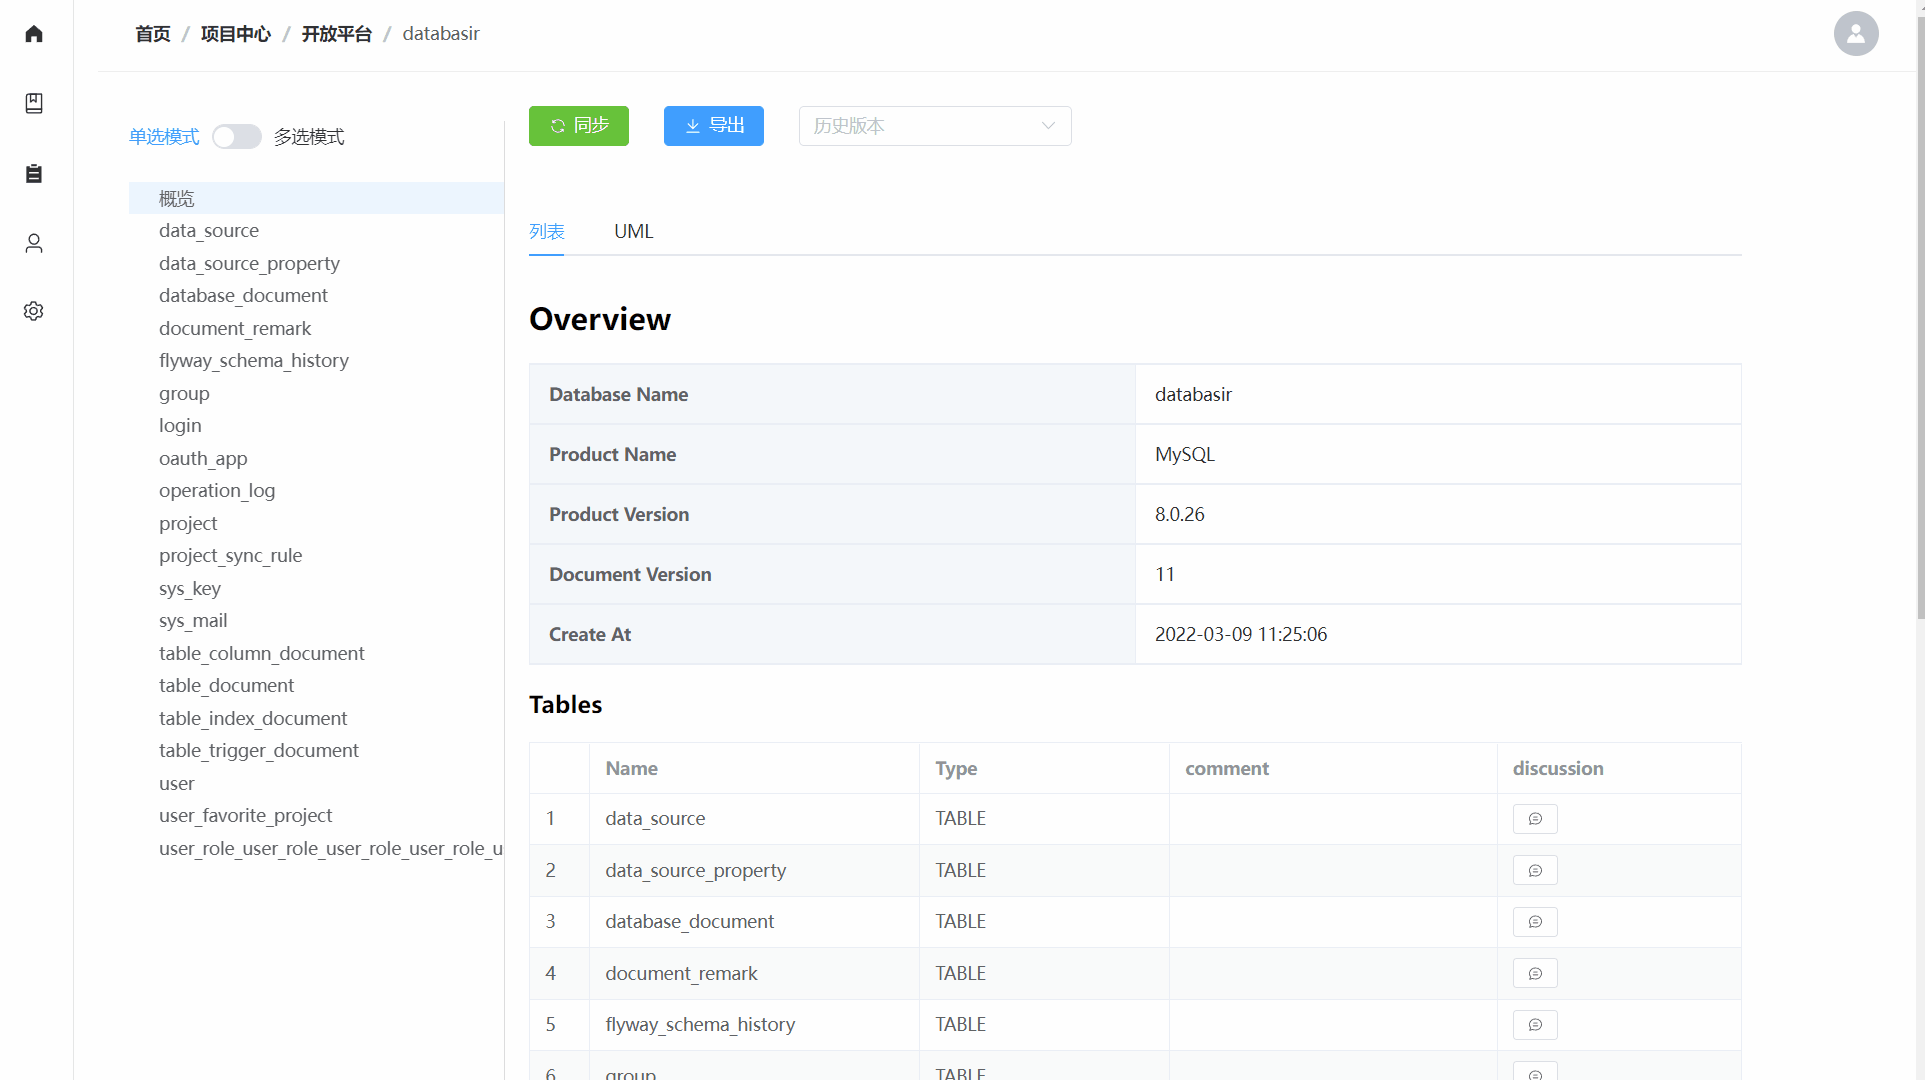Select the 列表 tab
This screenshot has height=1080, width=1925.
tap(546, 232)
